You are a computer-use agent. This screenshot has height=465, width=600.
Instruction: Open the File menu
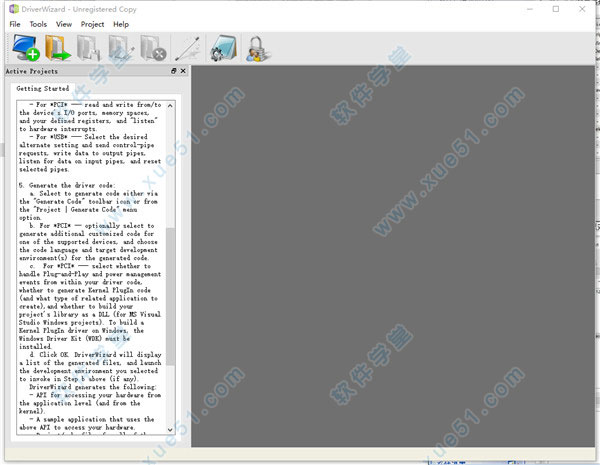[x=15, y=23]
